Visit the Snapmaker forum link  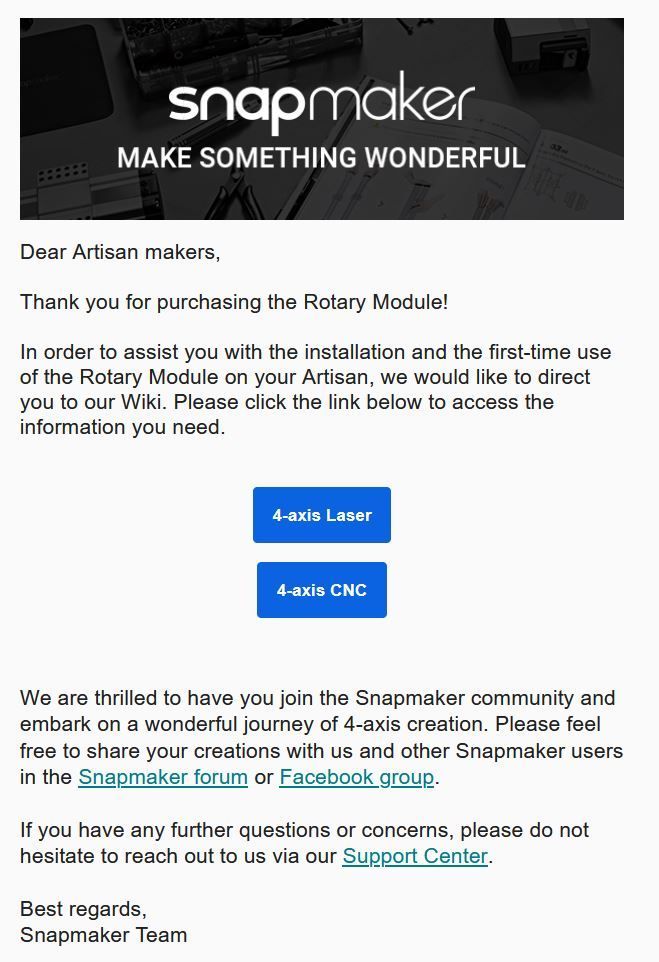pos(163,777)
